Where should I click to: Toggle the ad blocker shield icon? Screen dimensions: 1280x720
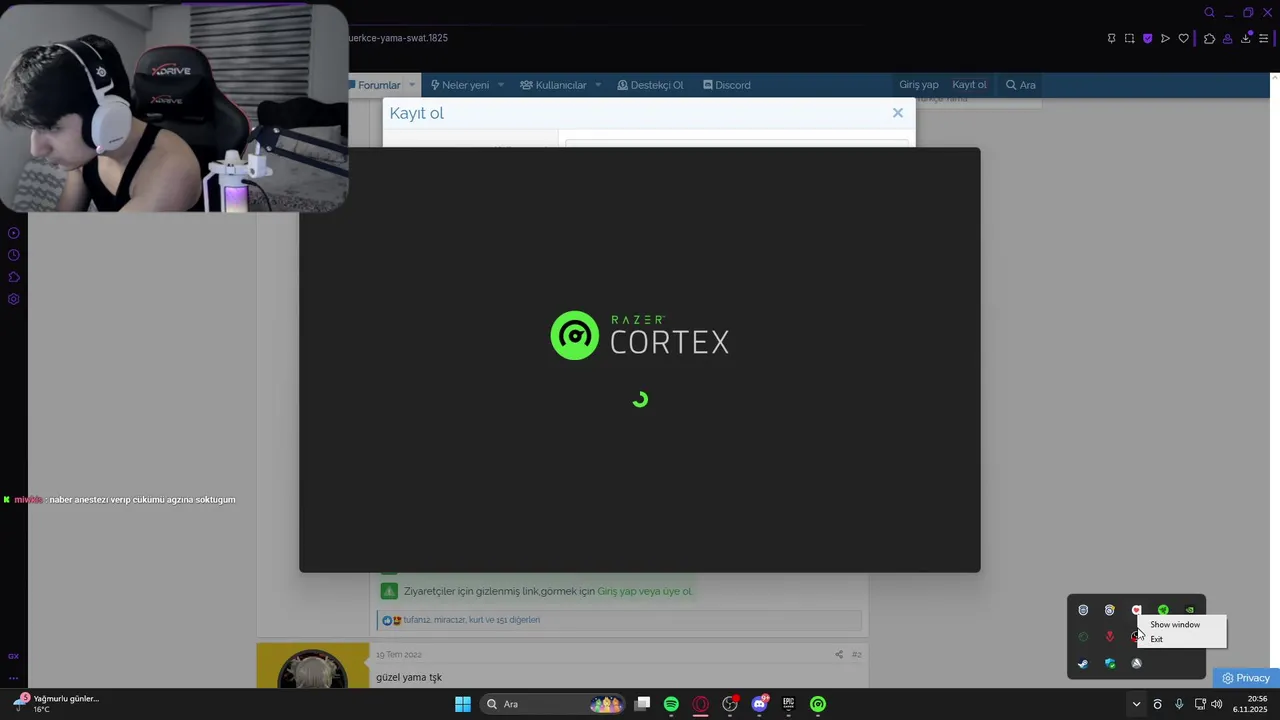(1147, 38)
